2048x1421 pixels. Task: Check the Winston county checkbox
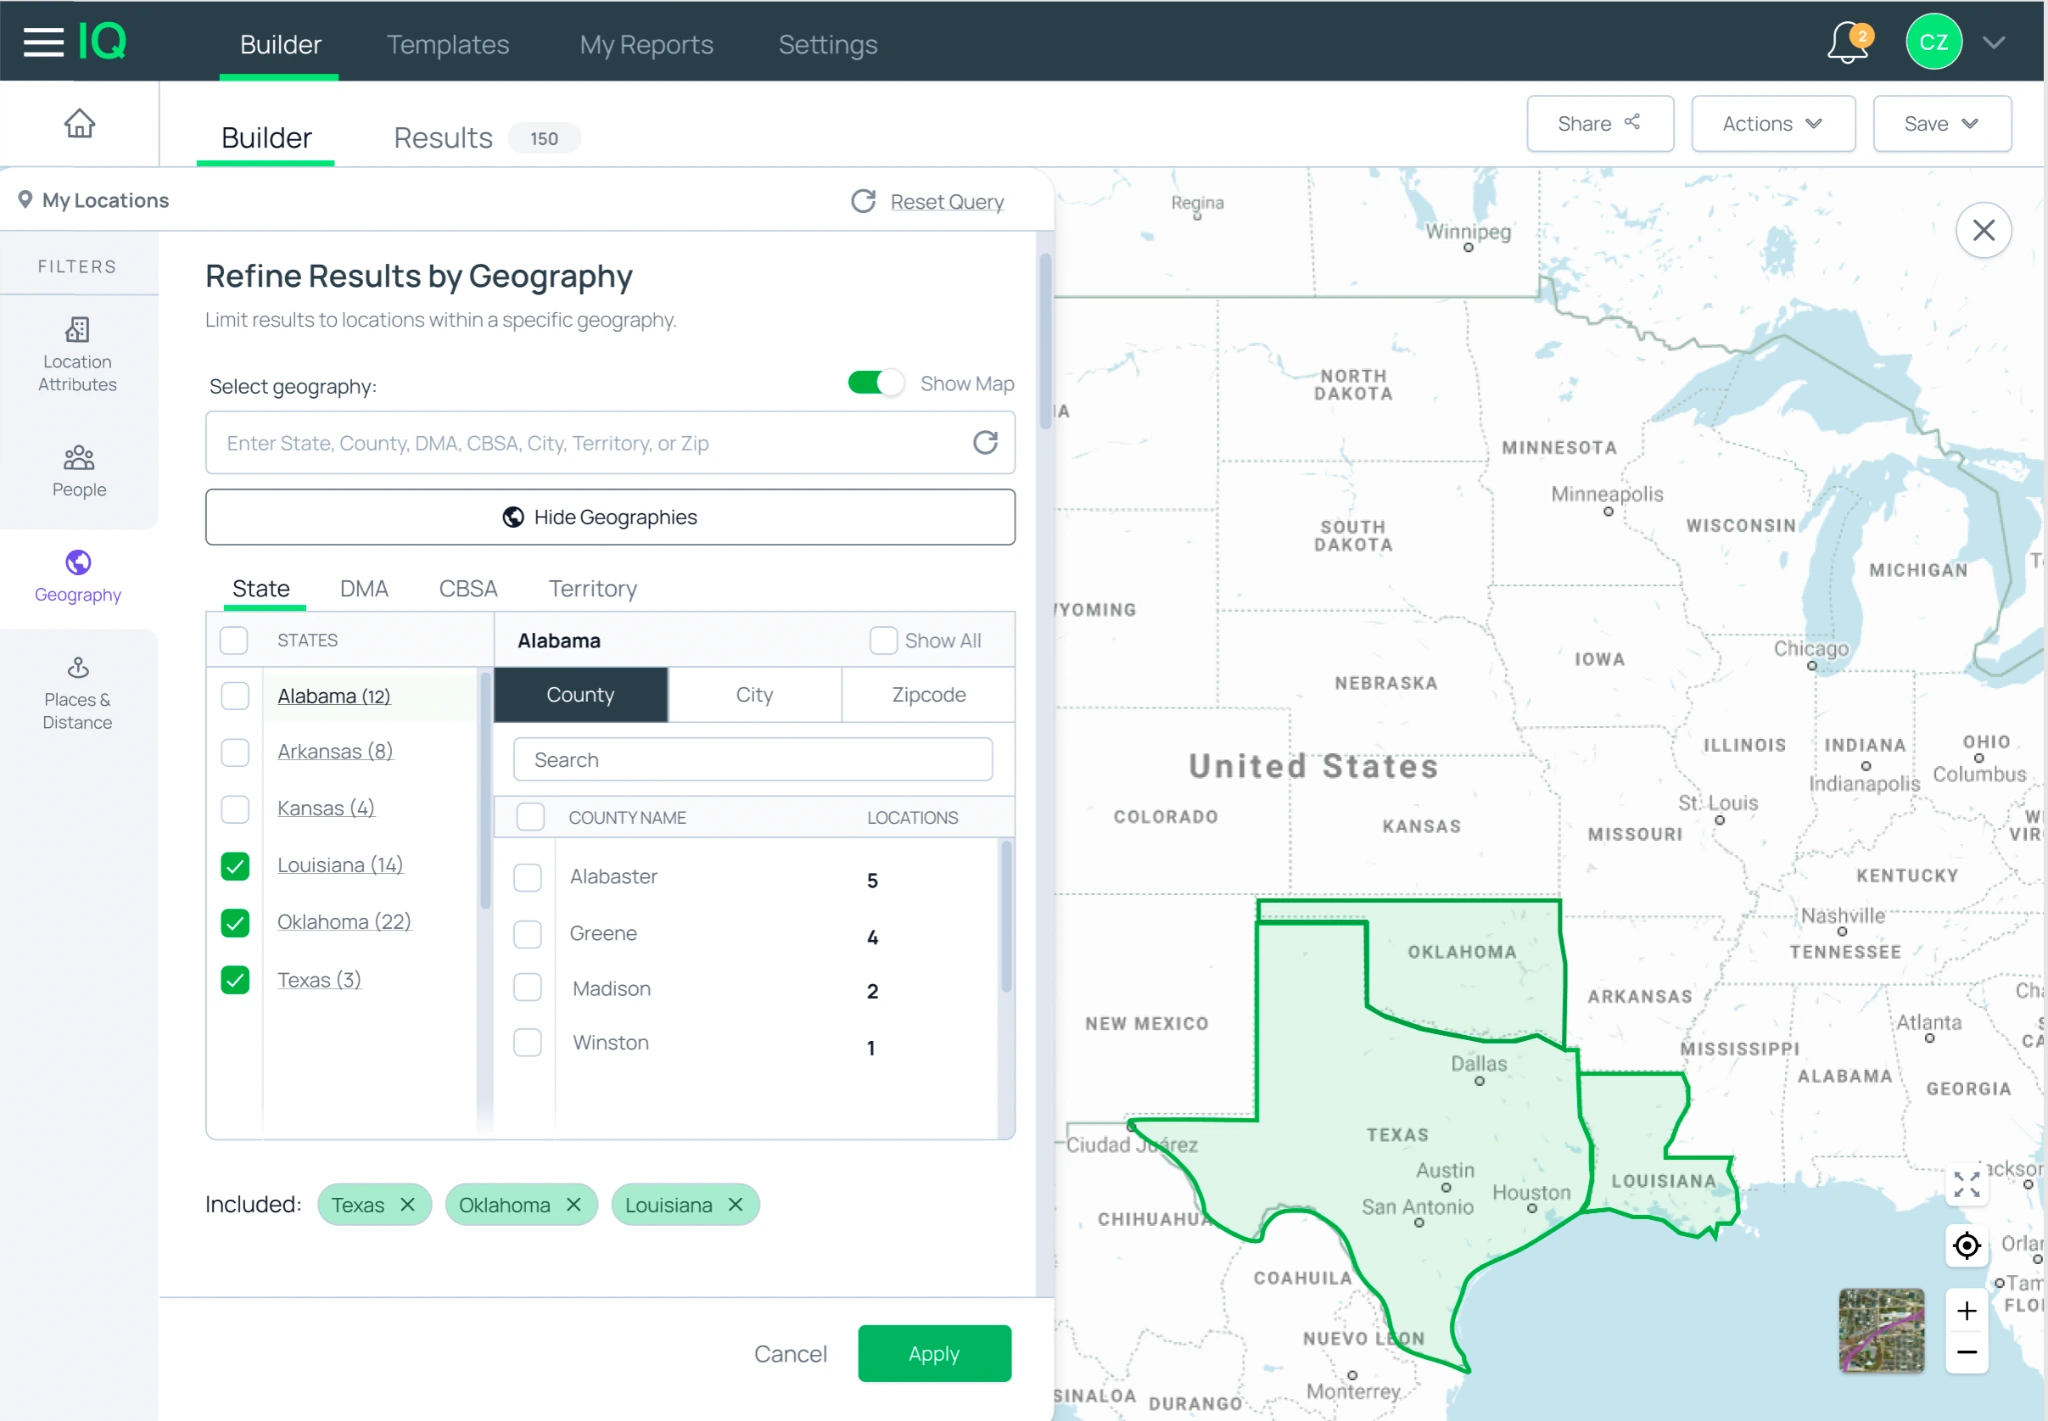tap(527, 1042)
